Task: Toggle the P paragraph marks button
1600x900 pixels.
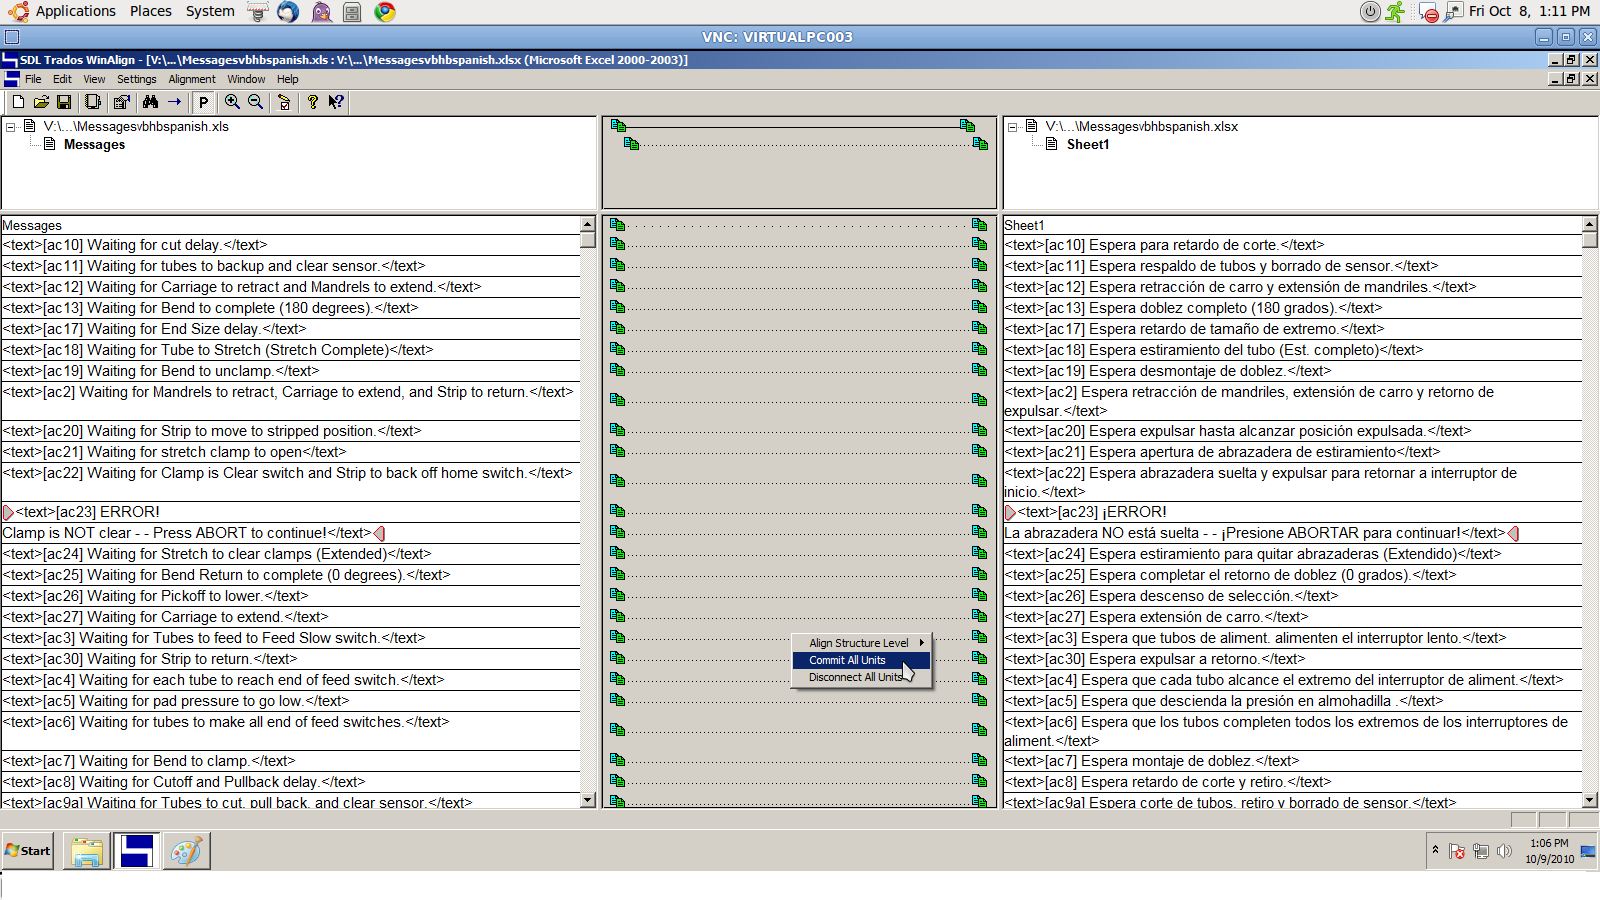Action: pyautogui.click(x=203, y=102)
